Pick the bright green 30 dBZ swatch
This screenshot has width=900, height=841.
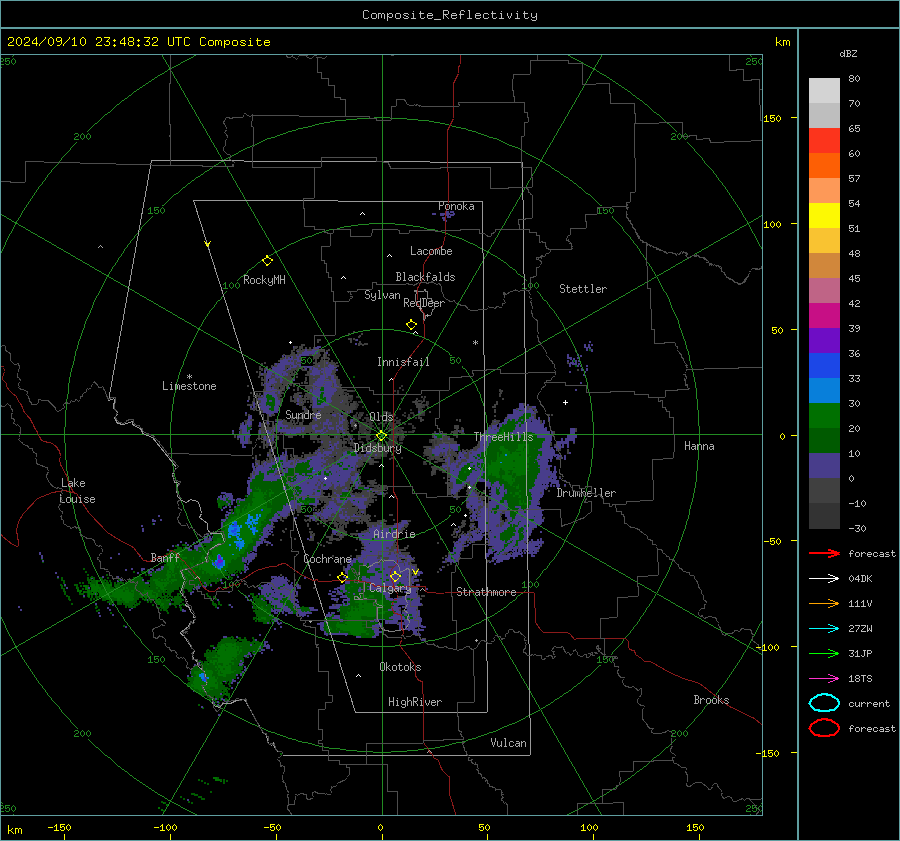pyautogui.click(x=824, y=415)
